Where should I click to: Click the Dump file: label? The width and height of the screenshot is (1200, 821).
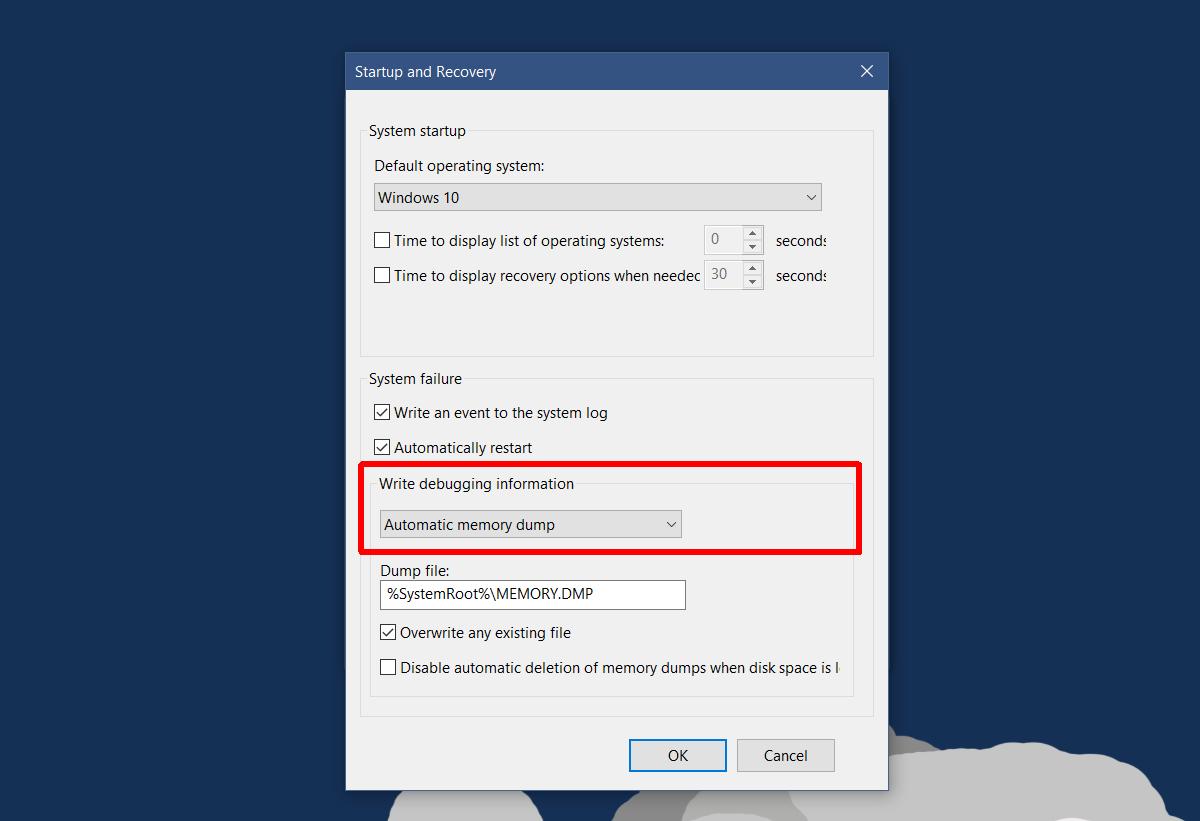pos(415,571)
